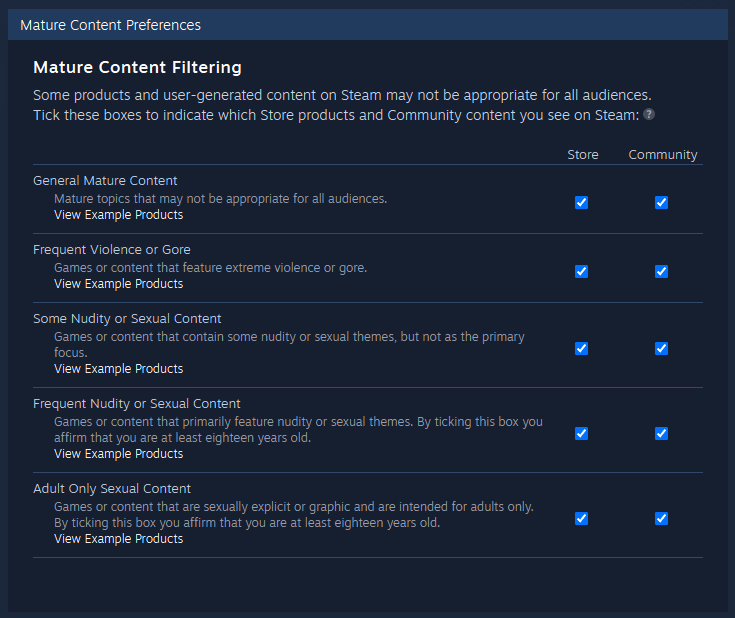This screenshot has width=735, height=618.
Task: View Example Products for Frequent Nudity
Action: (x=119, y=453)
